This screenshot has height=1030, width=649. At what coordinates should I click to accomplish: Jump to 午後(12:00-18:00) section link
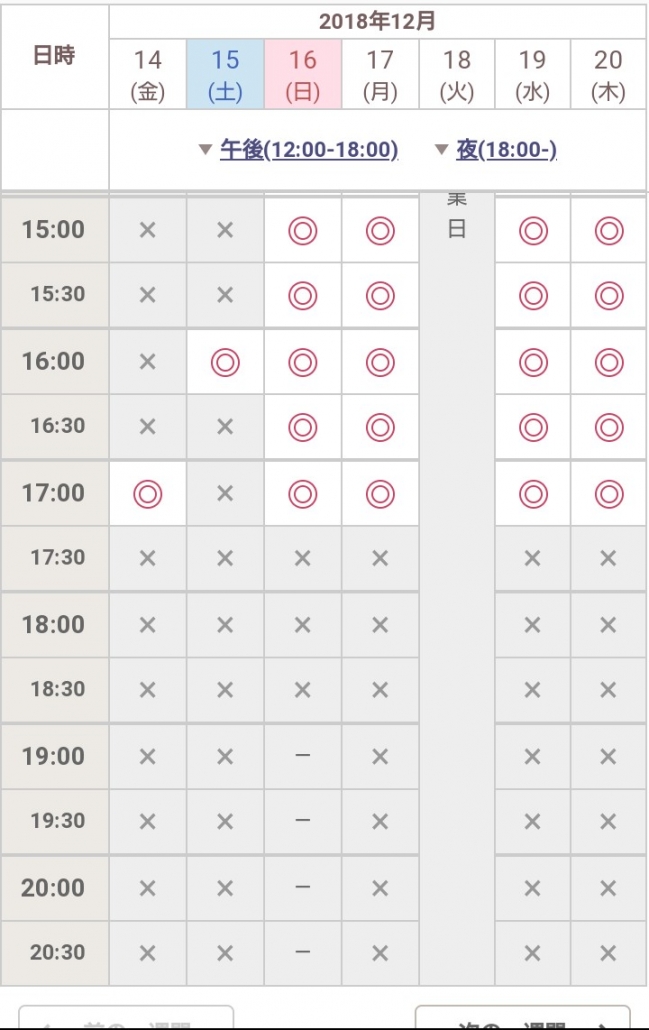[x=309, y=150]
